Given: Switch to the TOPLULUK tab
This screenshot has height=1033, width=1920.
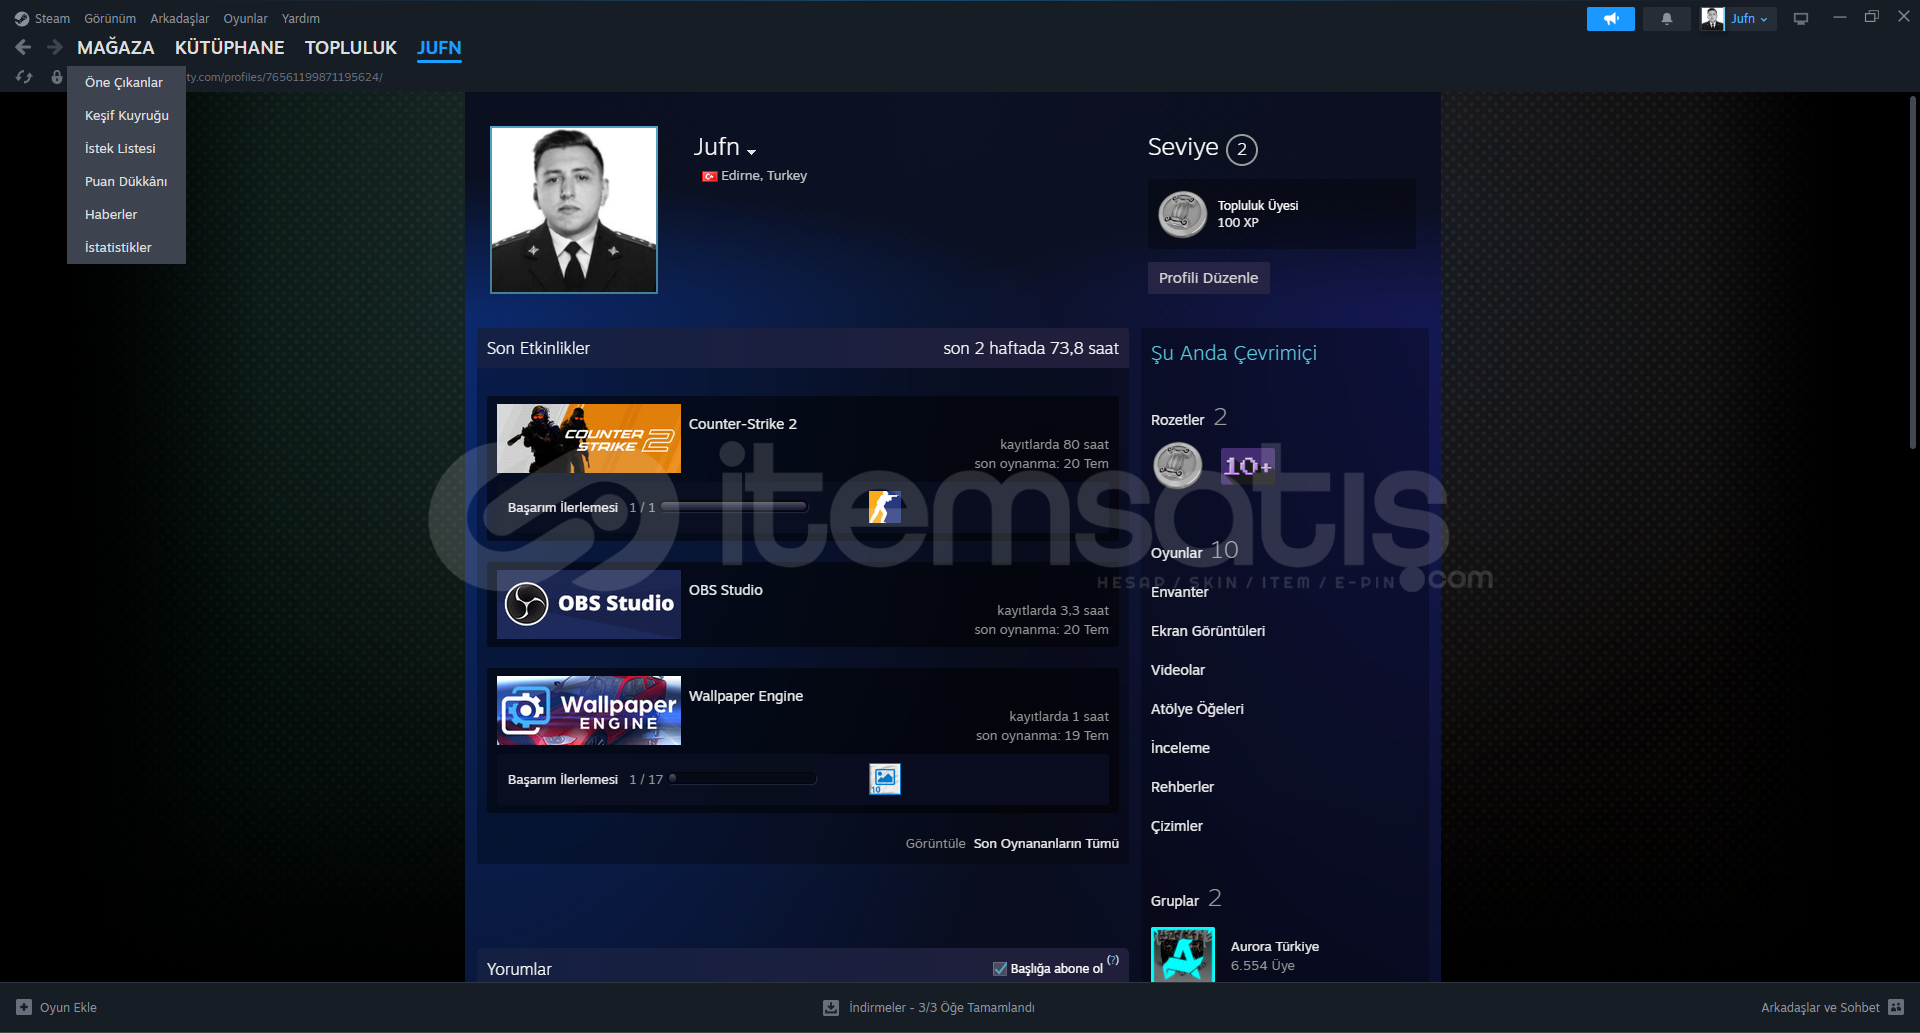Looking at the screenshot, I should pos(351,48).
